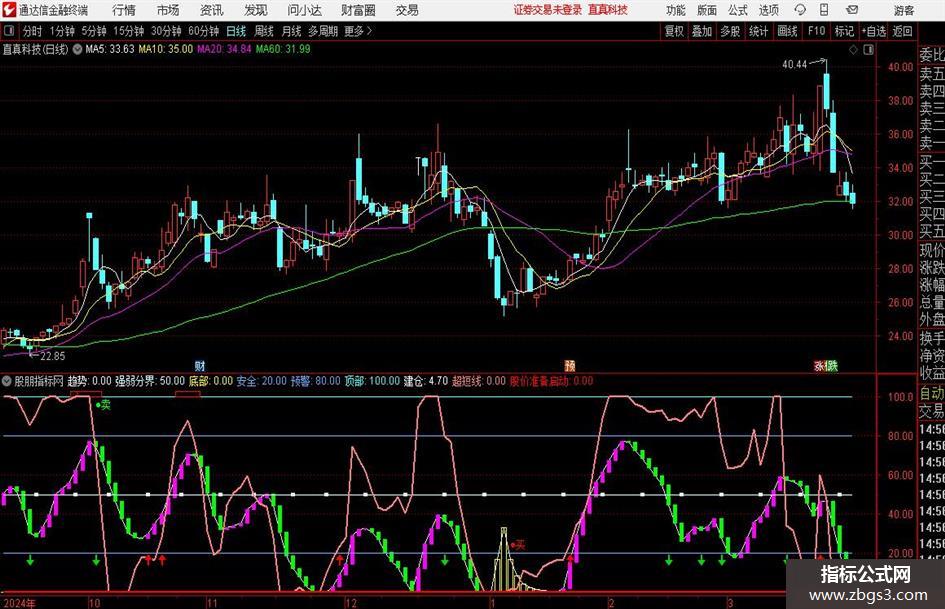The width and height of the screenshot is (945, 609).
Task: Click the 画线 drawing button
Action: click(x=787, y=31)
